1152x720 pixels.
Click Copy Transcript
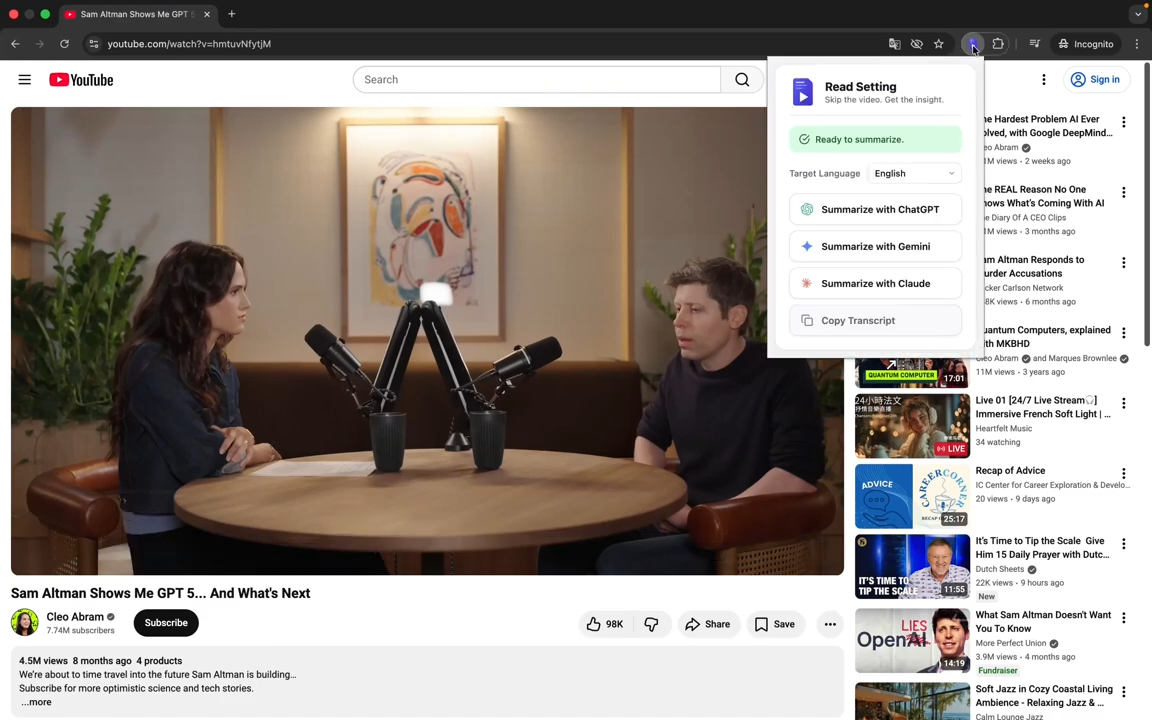point(875,320)
